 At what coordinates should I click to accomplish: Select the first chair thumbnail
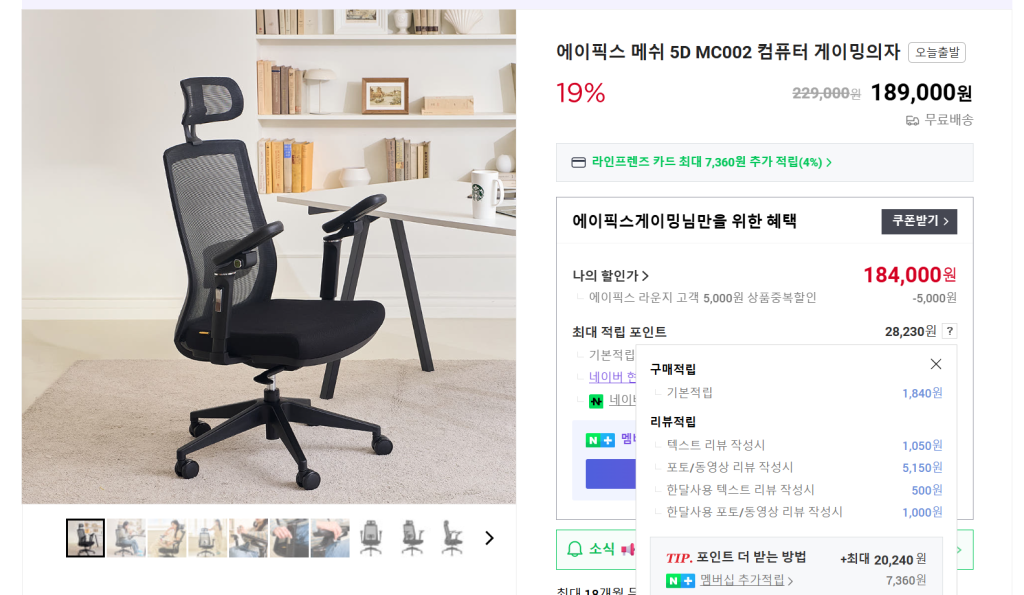pyautogui.click(x=85, y=538)
